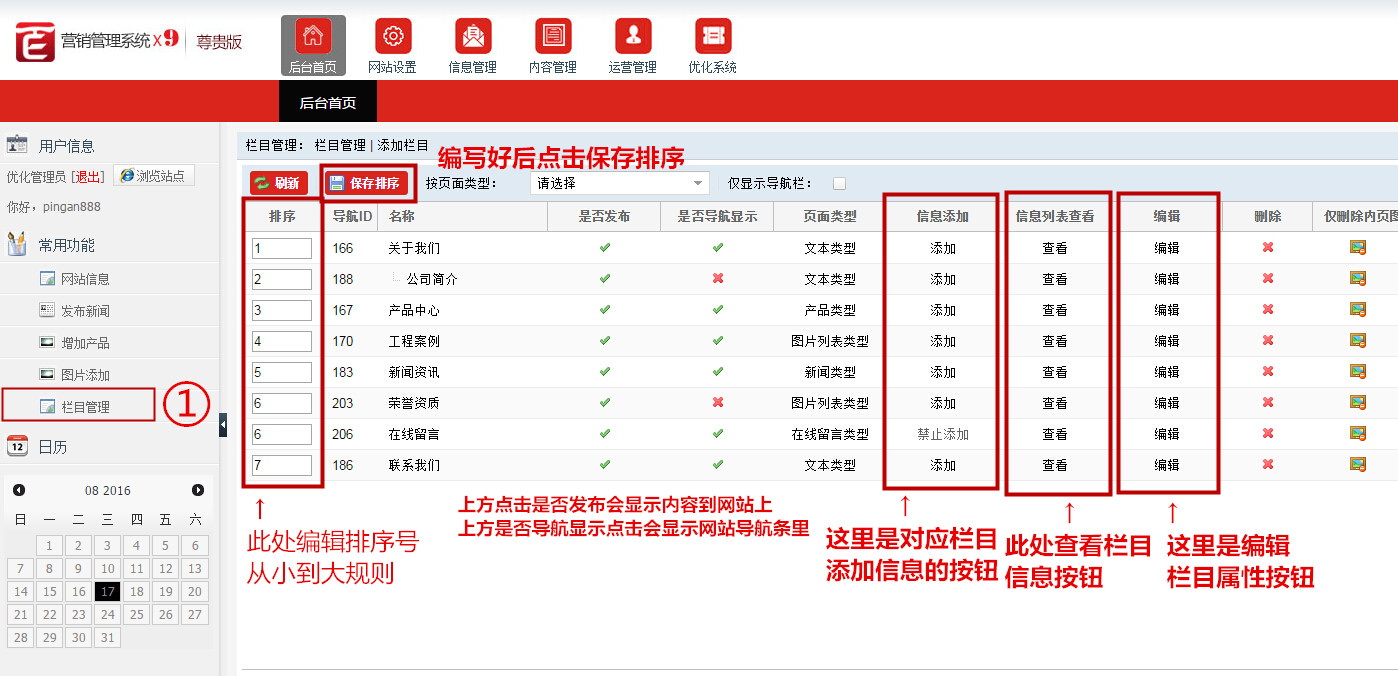Open the 内容管理 icon

click(x=553, y=37)
